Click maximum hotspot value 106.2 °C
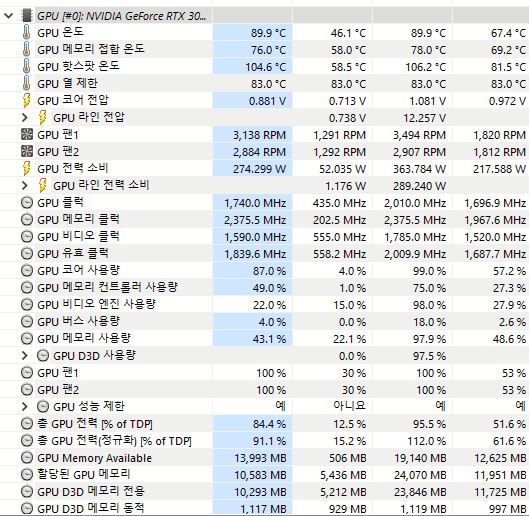 click(x=425, y=67)
